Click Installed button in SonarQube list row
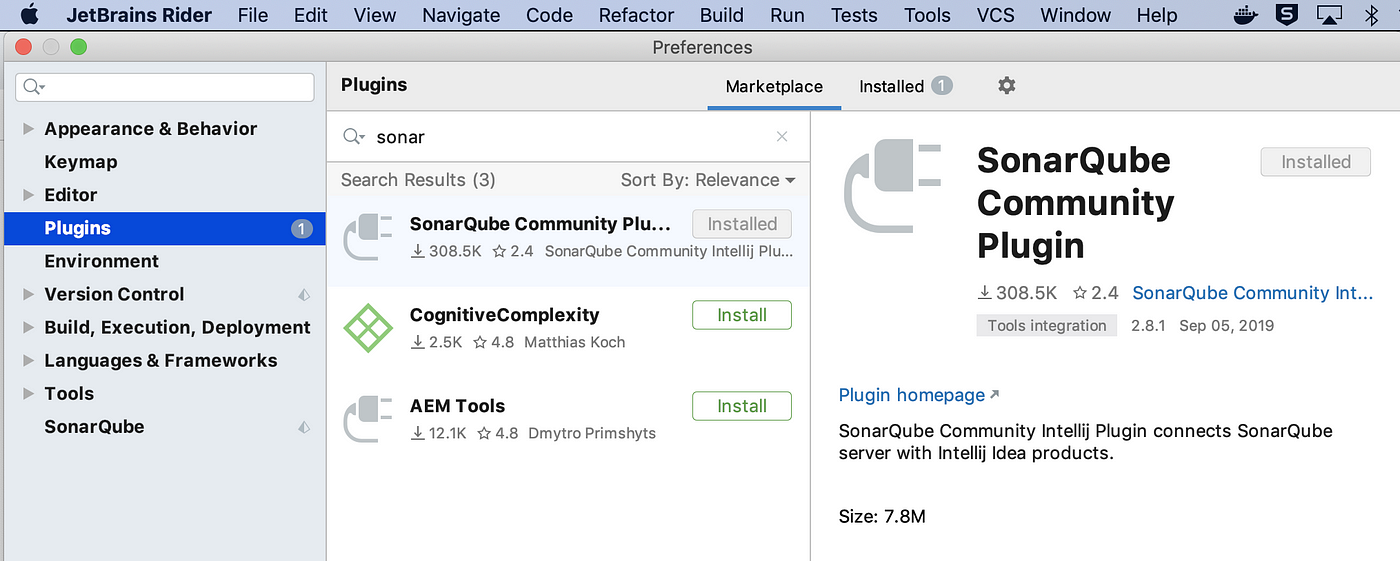The image size is (1400, 561). tap(742, 224)
